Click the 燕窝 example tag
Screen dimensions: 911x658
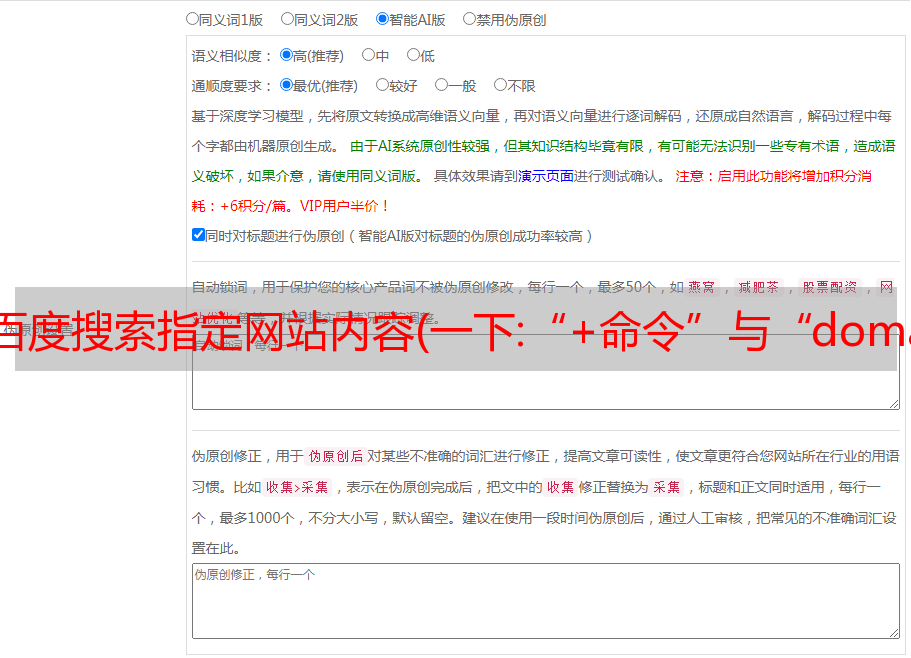pos(701,287)
